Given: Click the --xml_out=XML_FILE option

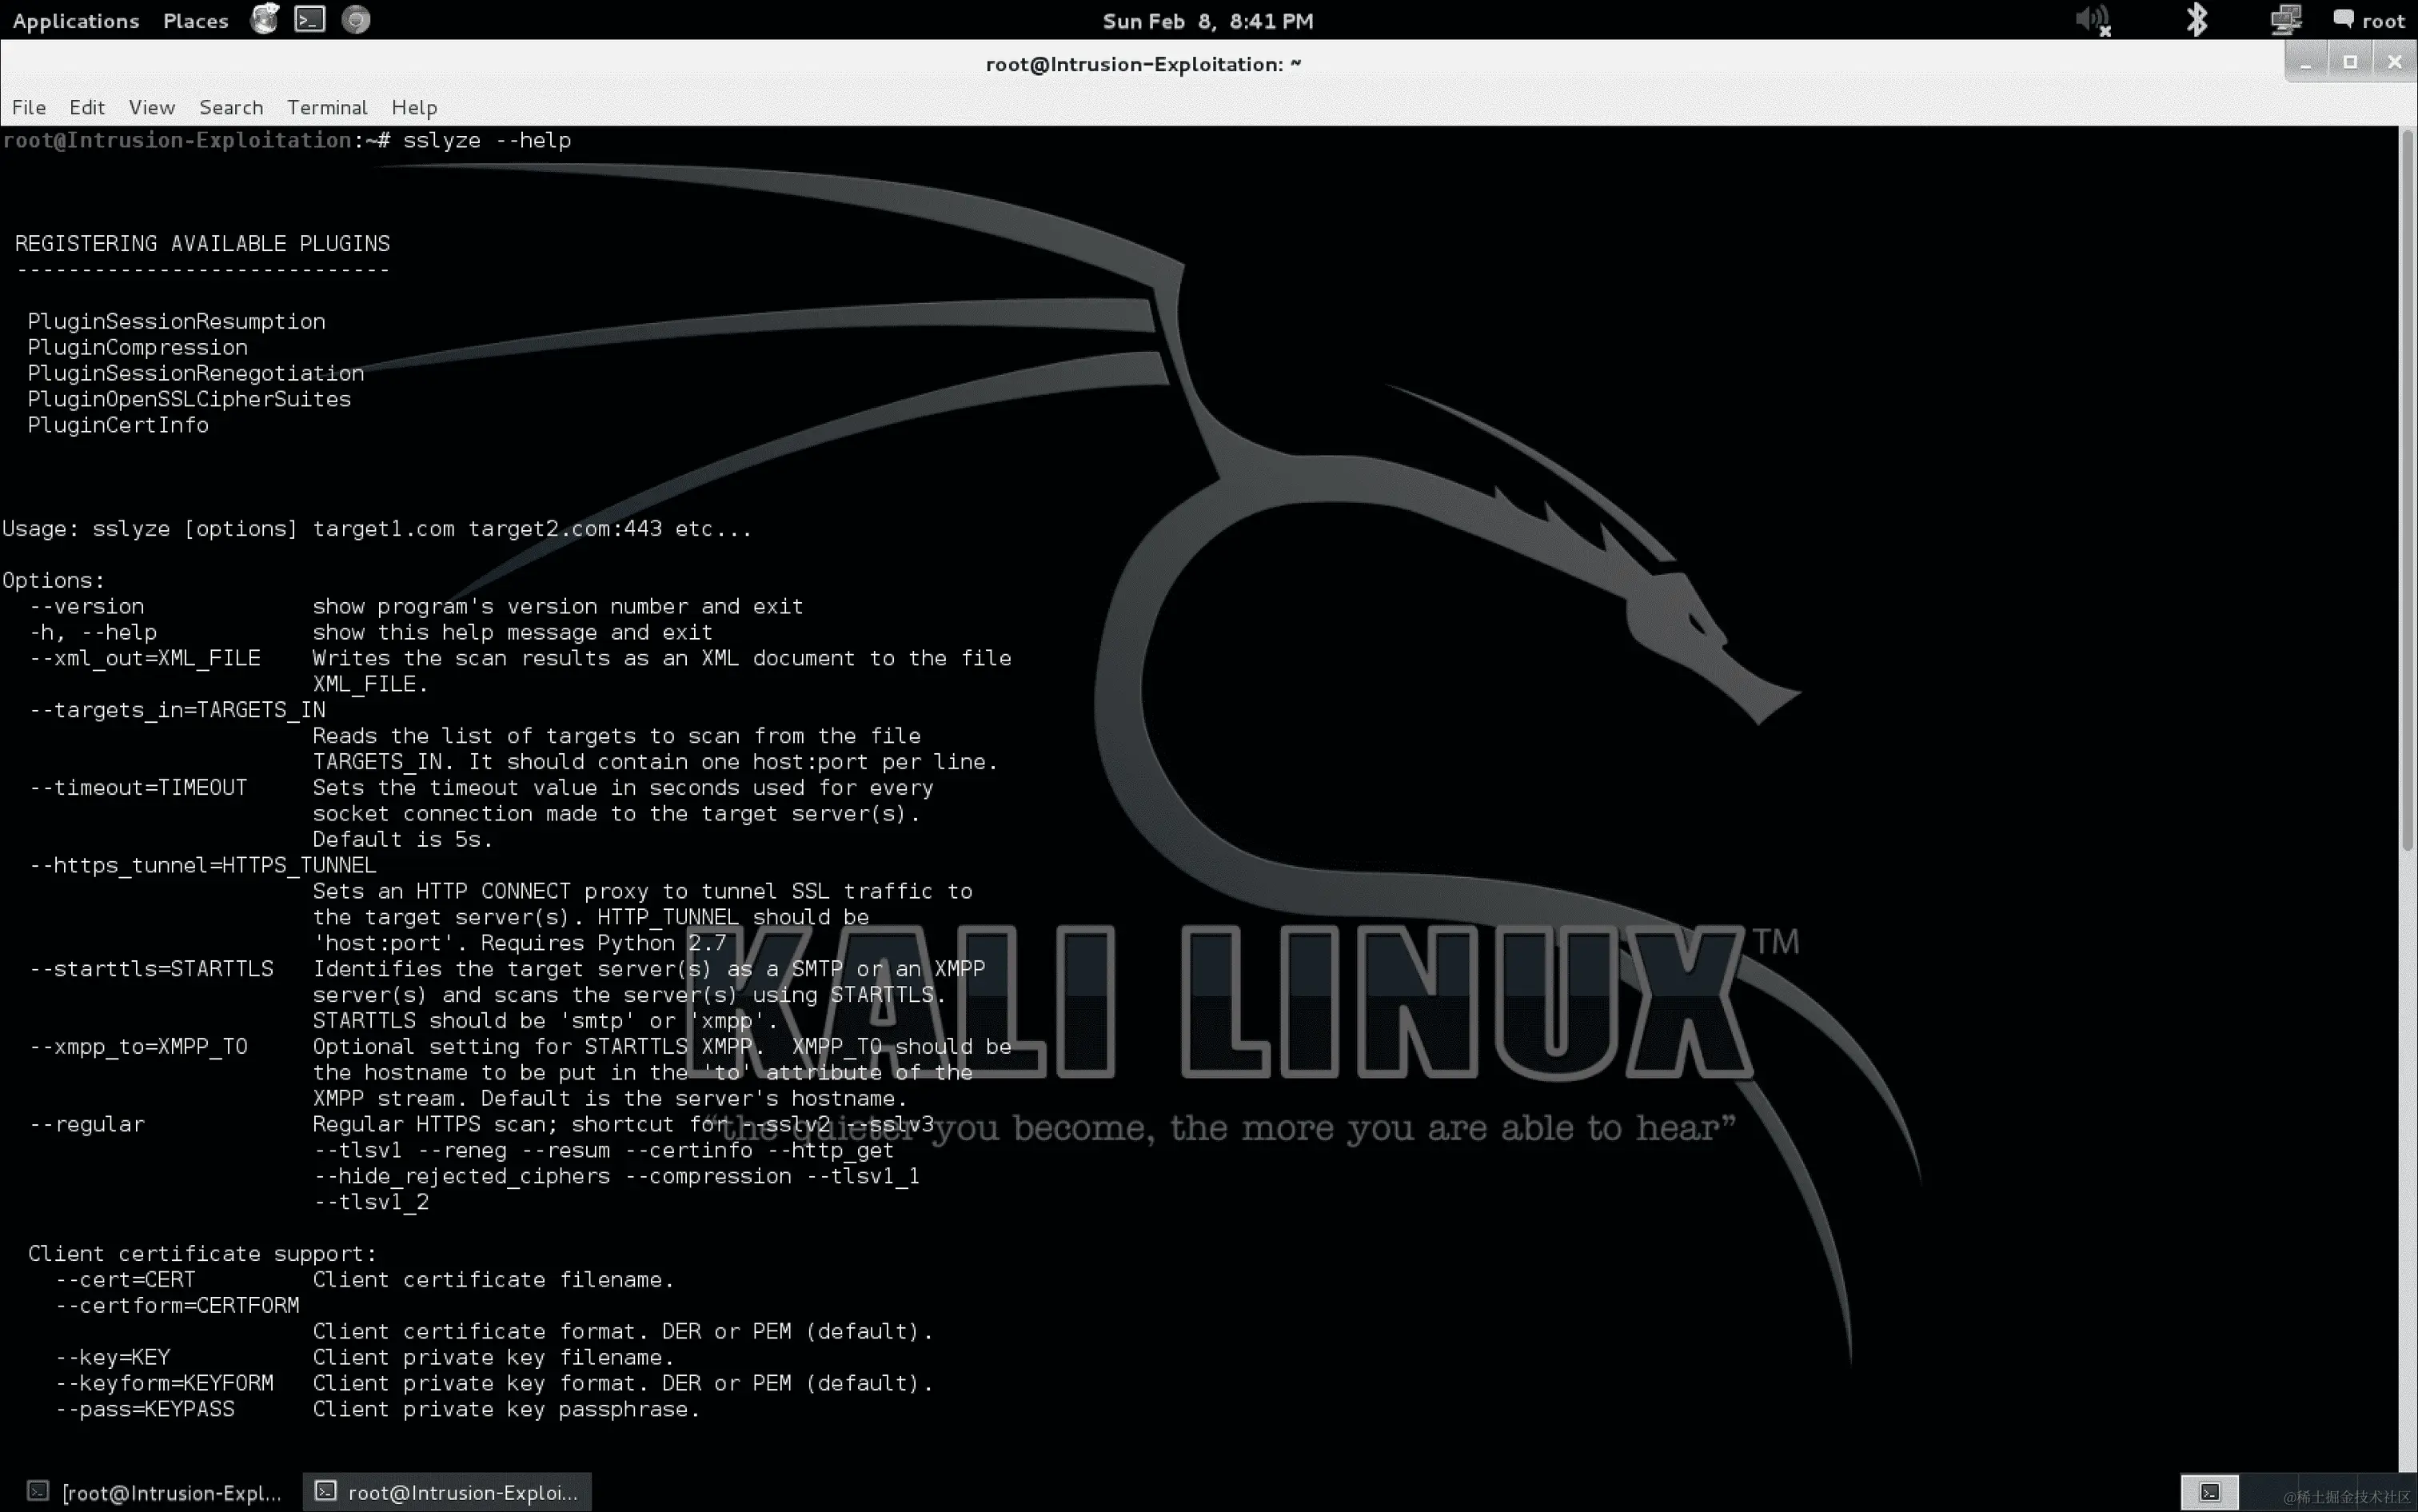Looking at the screenshot, I should (x=144, y=658).
